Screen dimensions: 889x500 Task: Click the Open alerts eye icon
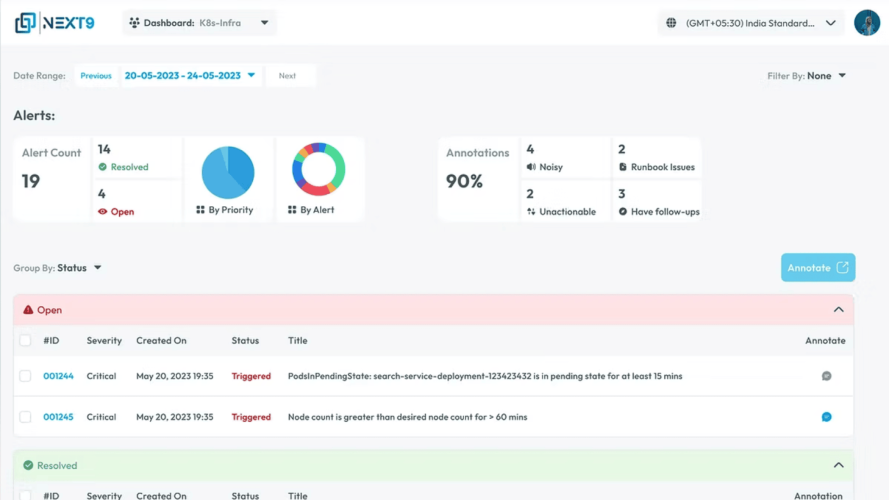click(x=102, y=211)
